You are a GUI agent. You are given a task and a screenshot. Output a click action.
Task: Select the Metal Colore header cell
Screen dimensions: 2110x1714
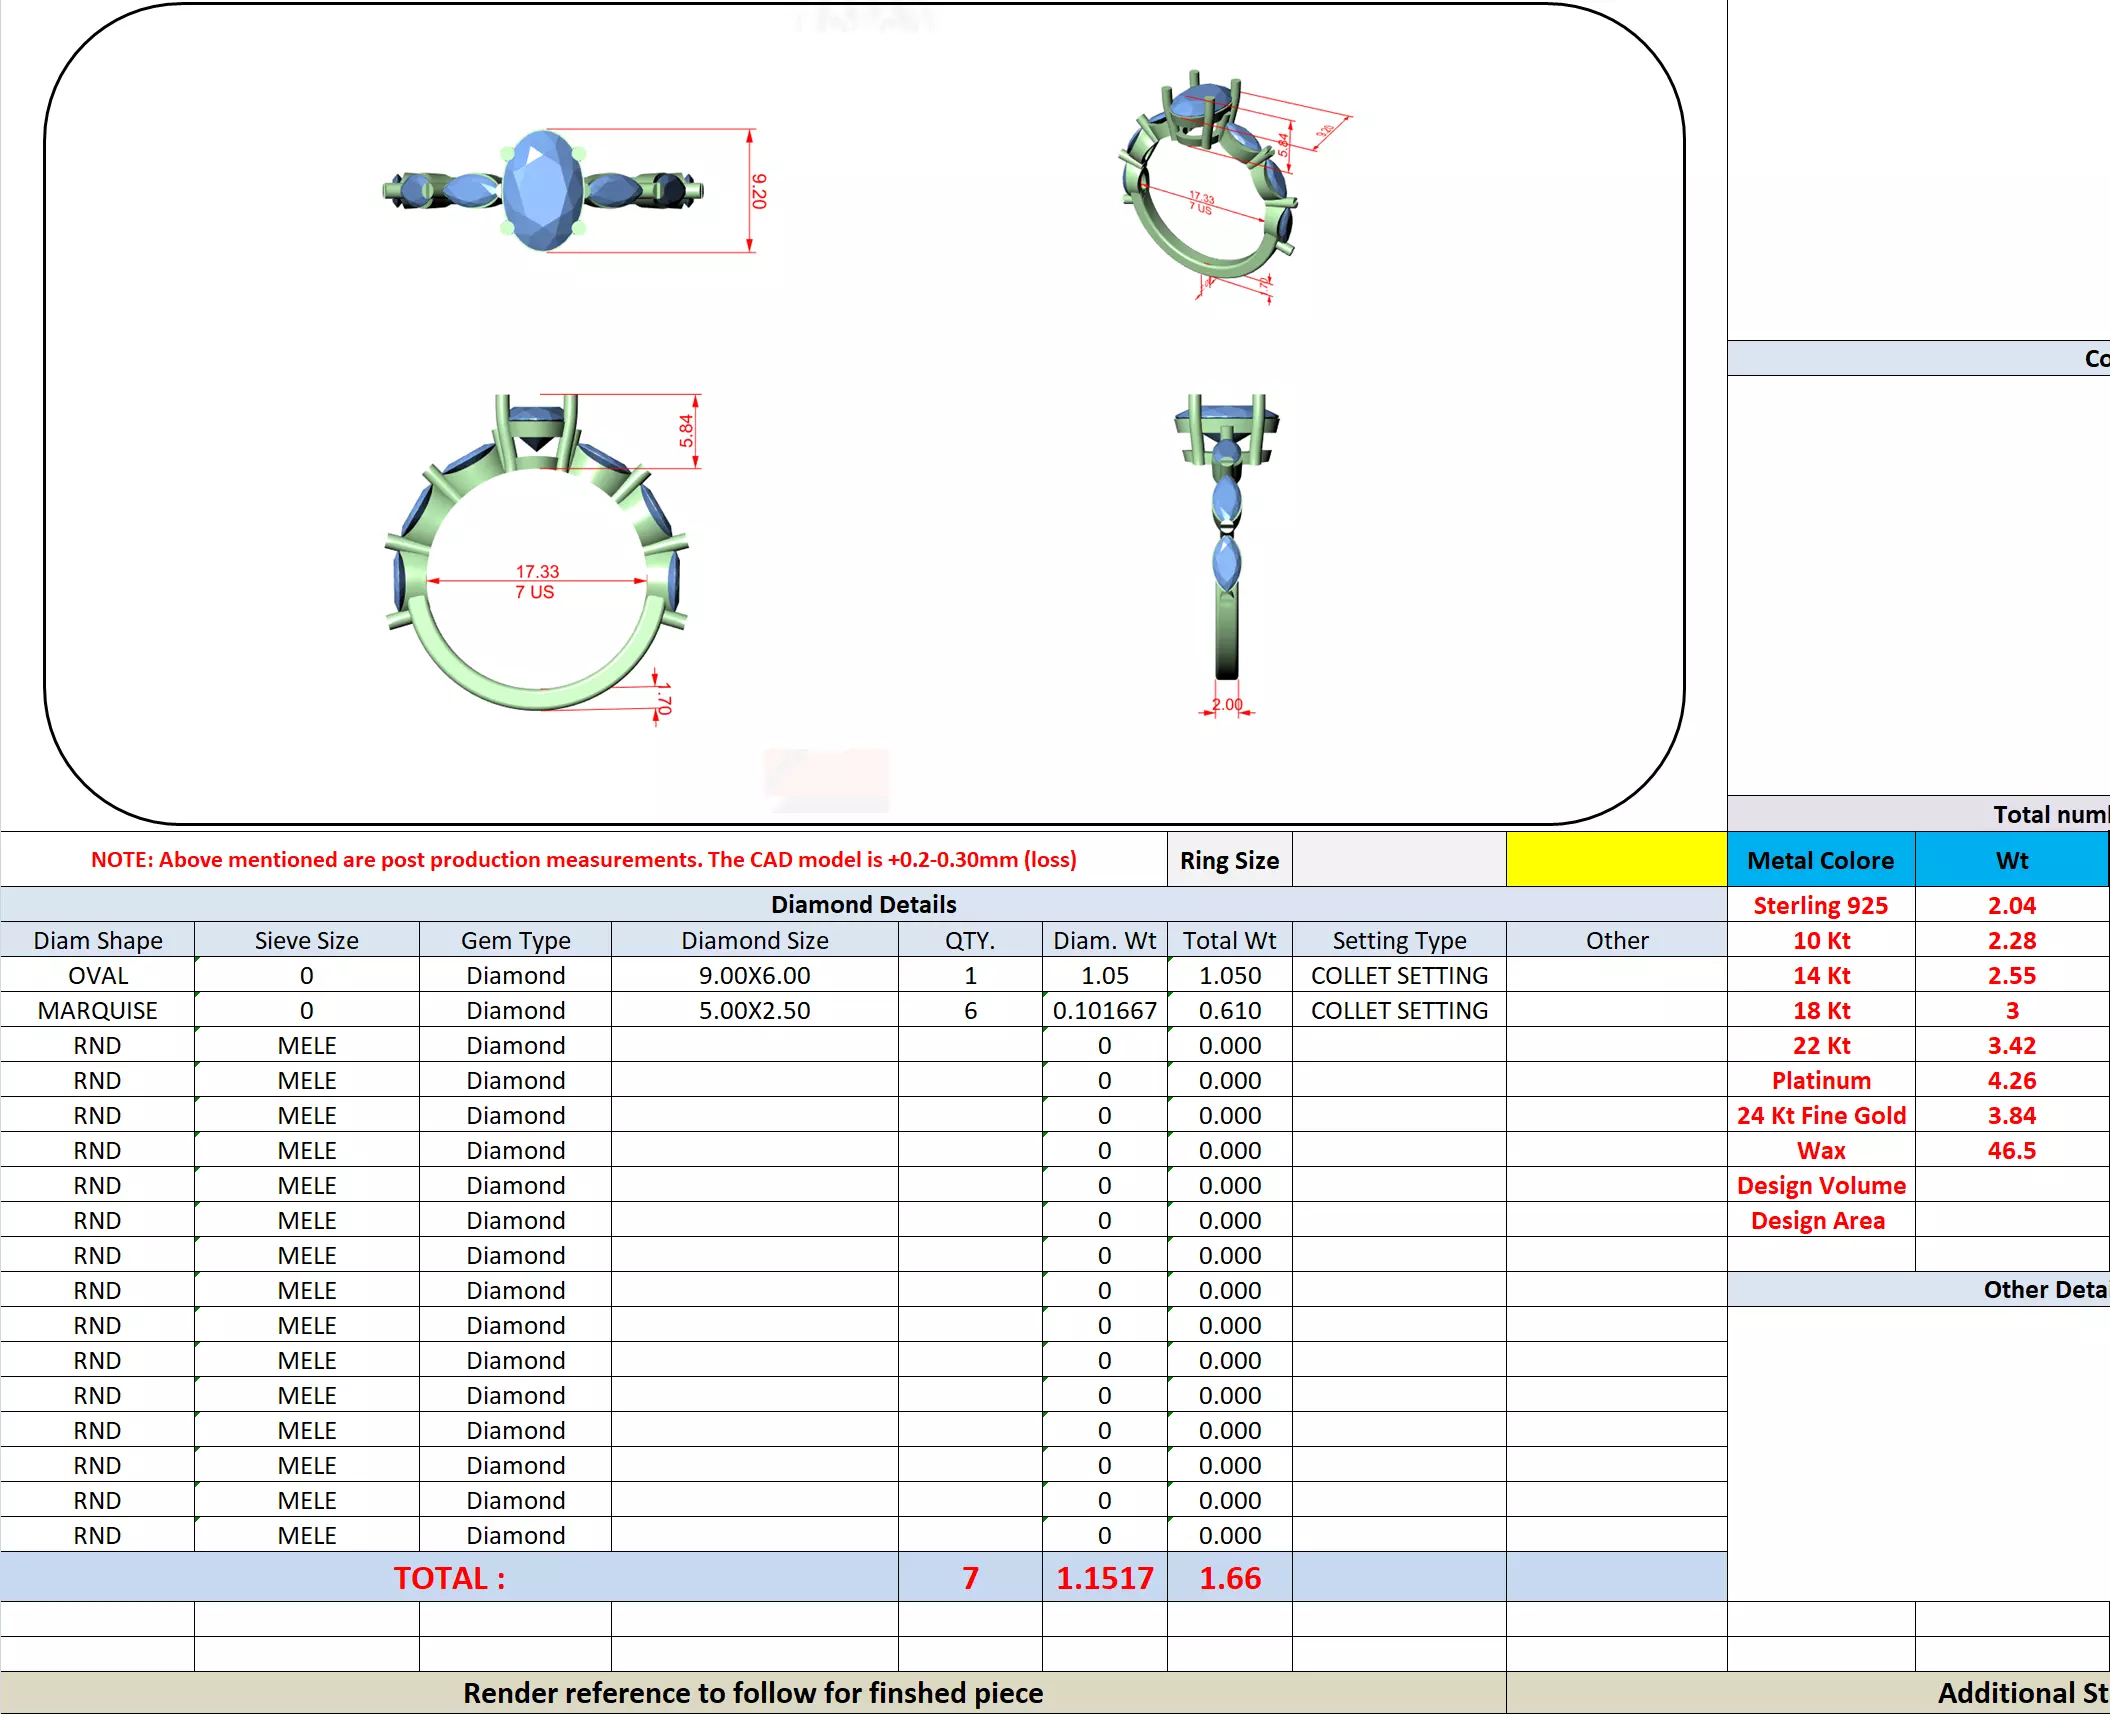click(x=1820, y=860)
